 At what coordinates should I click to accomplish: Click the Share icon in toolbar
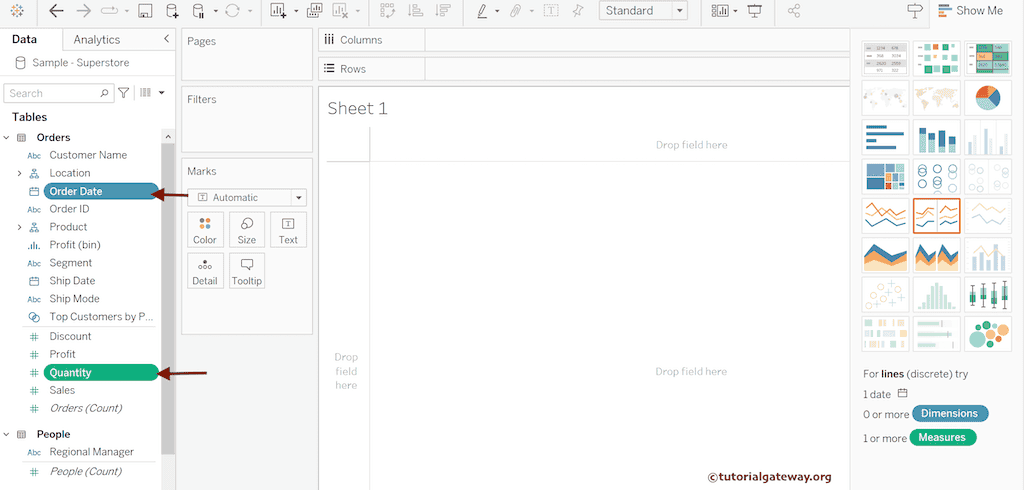[794, 11]
